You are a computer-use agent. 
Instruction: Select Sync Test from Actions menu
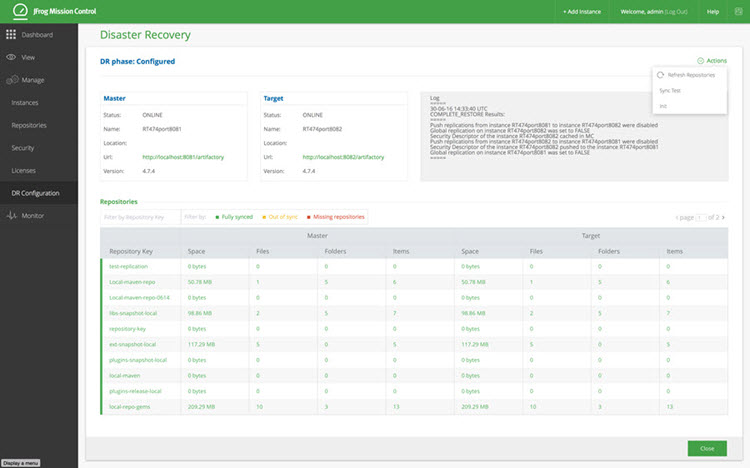670,90
